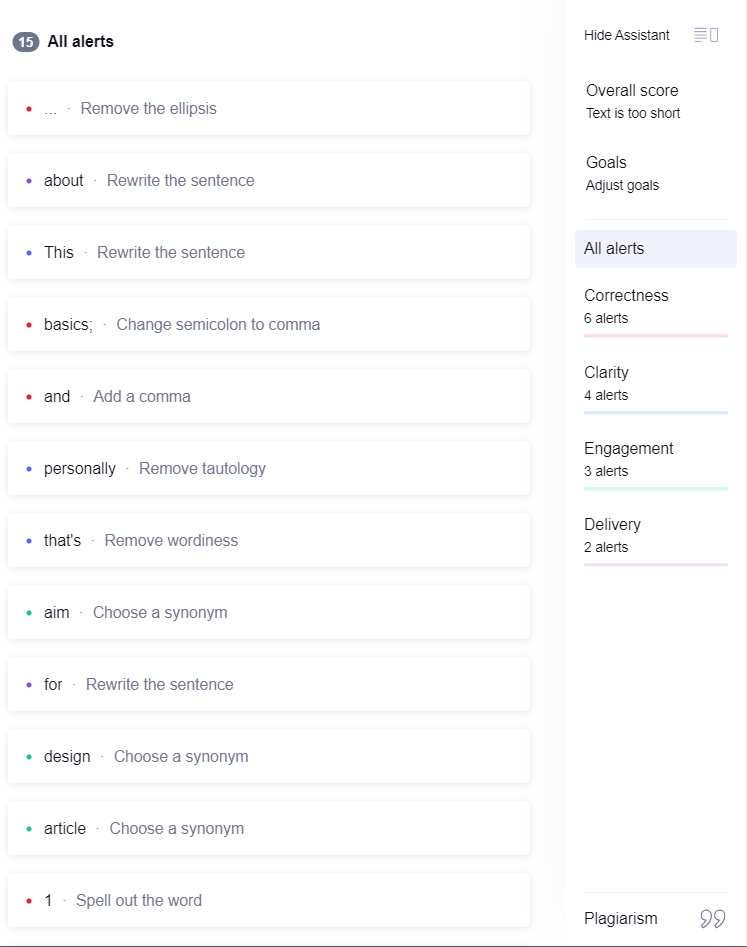Expand the 'Change semicolon to comma' alert
Screen dimensions: 747x947
(269, 324)
